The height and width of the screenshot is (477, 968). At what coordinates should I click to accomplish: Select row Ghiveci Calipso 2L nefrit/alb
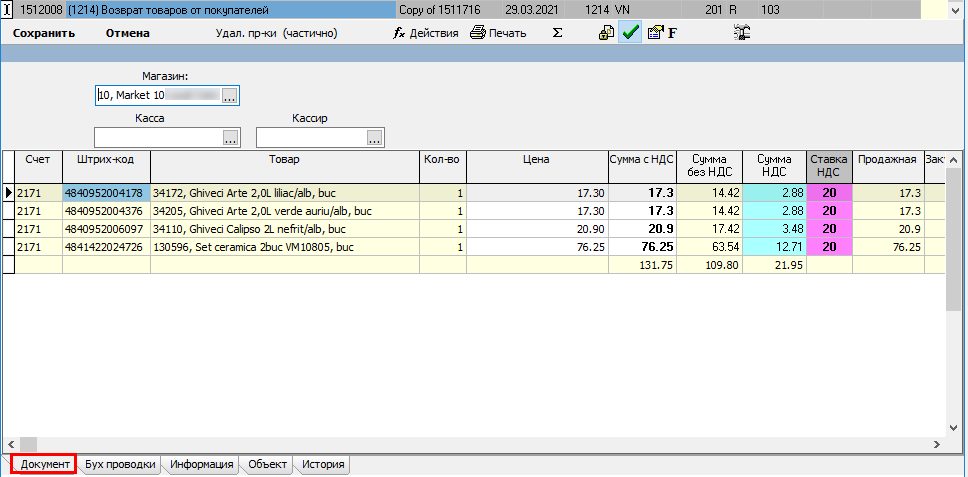[x=285, y=229]
